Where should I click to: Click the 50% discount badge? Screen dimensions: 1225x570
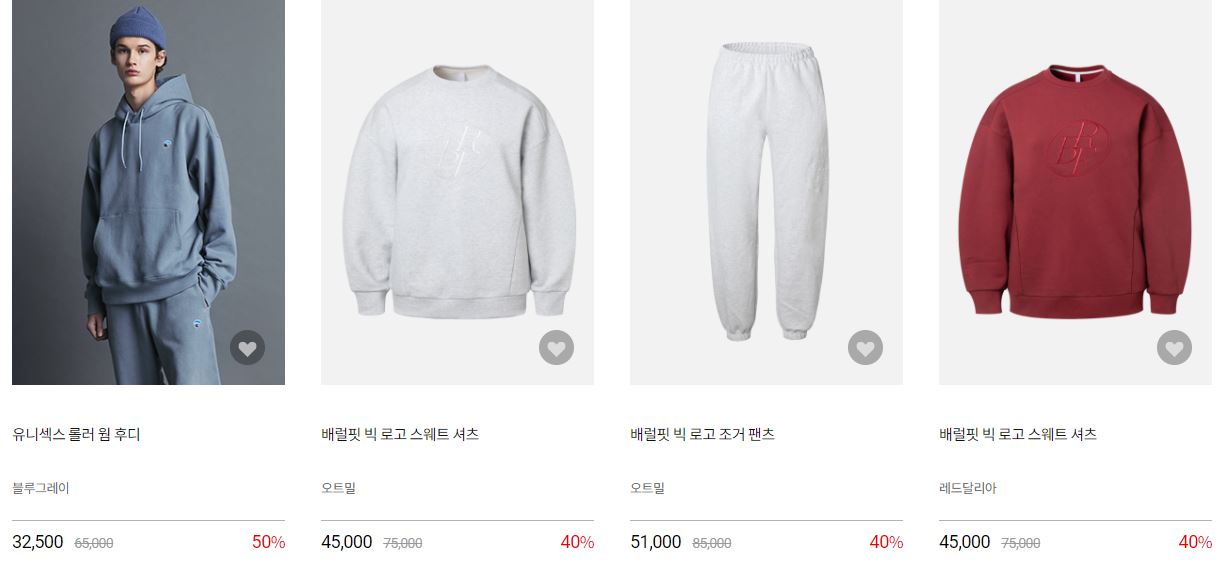click(x=268, y=542)
